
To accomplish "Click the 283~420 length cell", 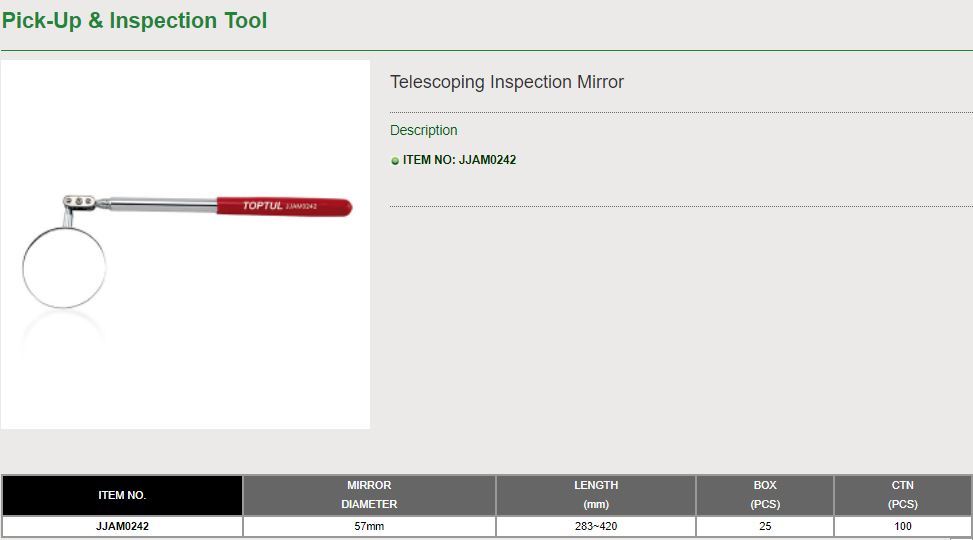I will click(x=596, y=526).
